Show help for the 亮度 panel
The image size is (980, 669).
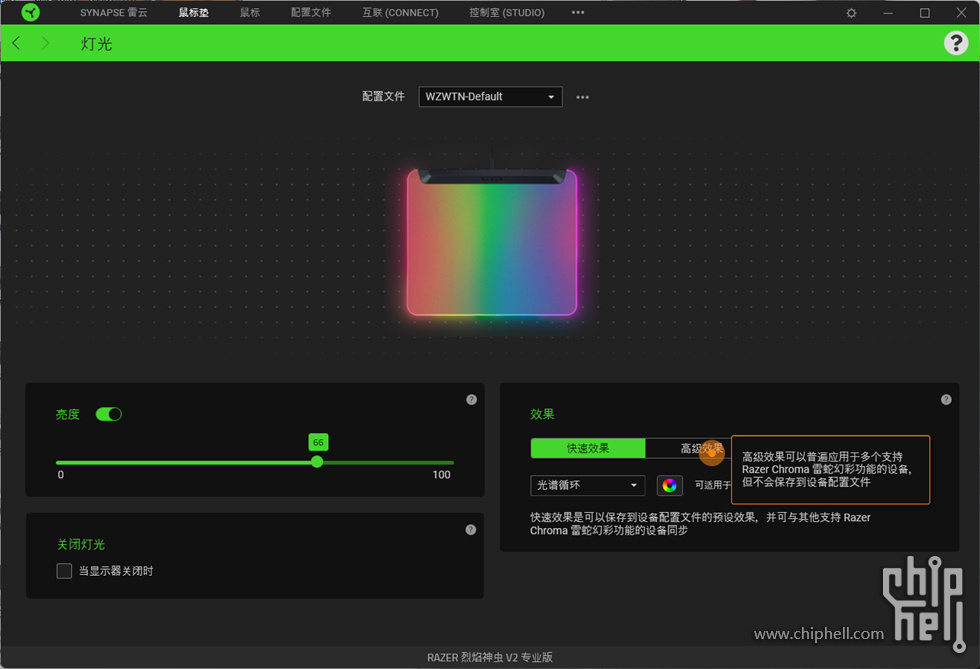[x=472, y=400]
